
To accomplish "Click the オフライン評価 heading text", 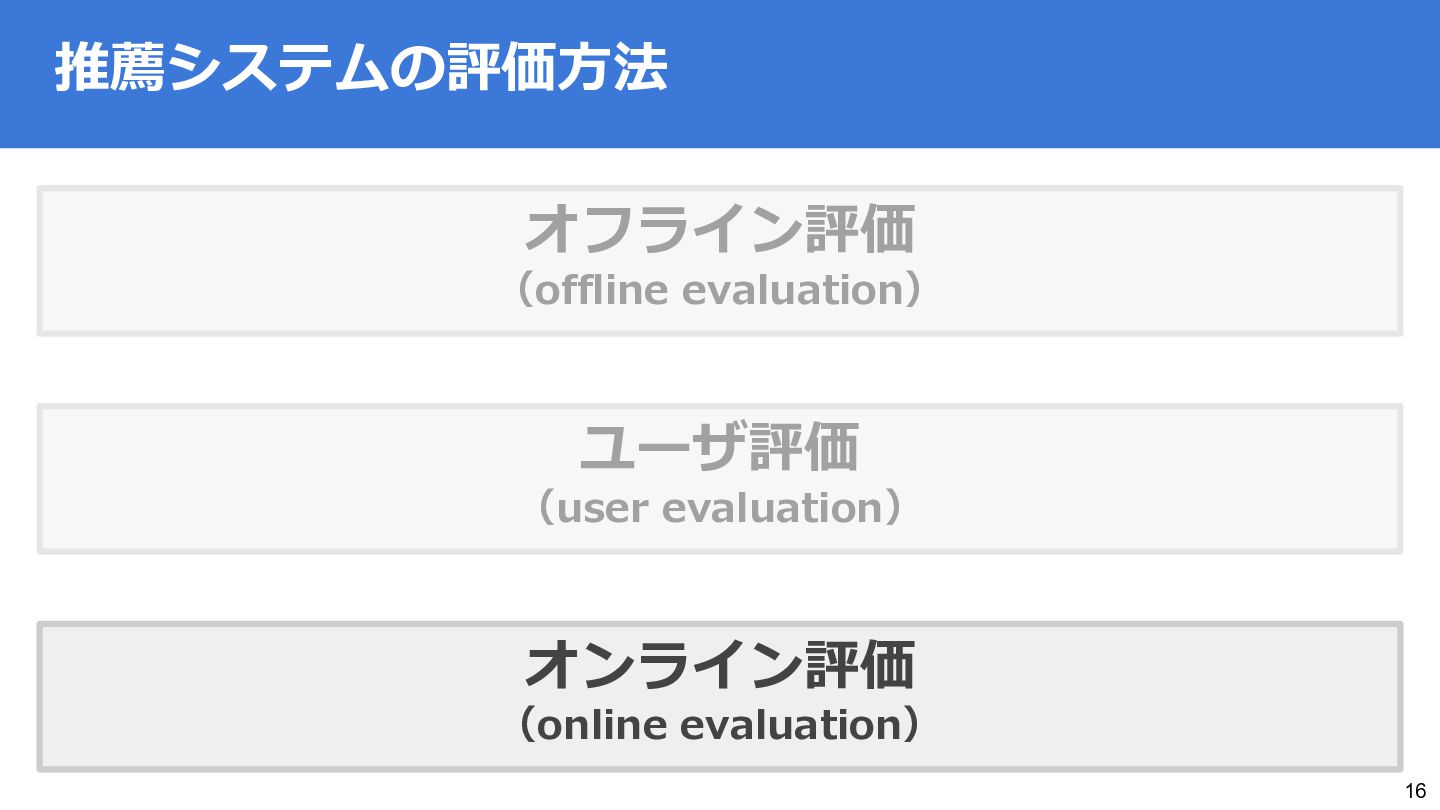I will (719, 231).
